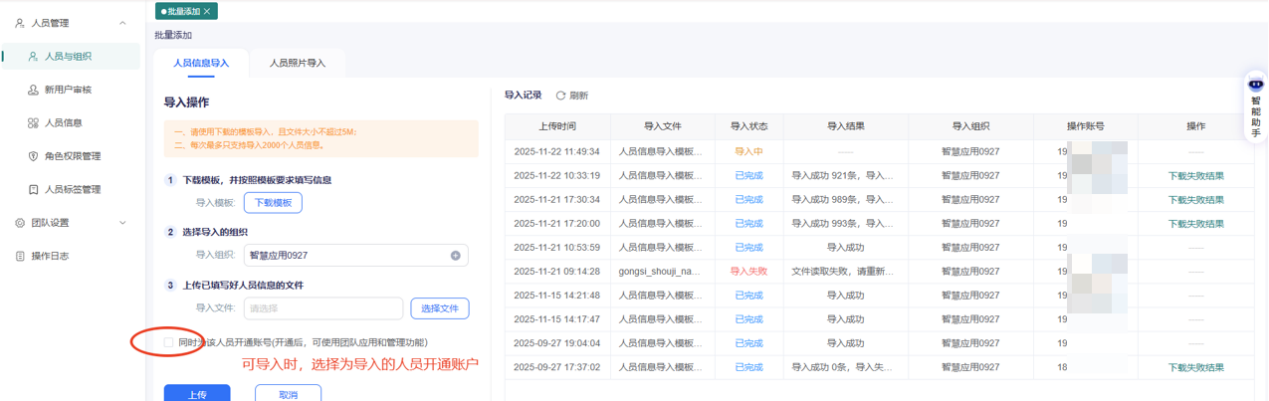
Task: Select the 人员信息 grid icon
Action: pyautogui.click(x=33, y=122)
